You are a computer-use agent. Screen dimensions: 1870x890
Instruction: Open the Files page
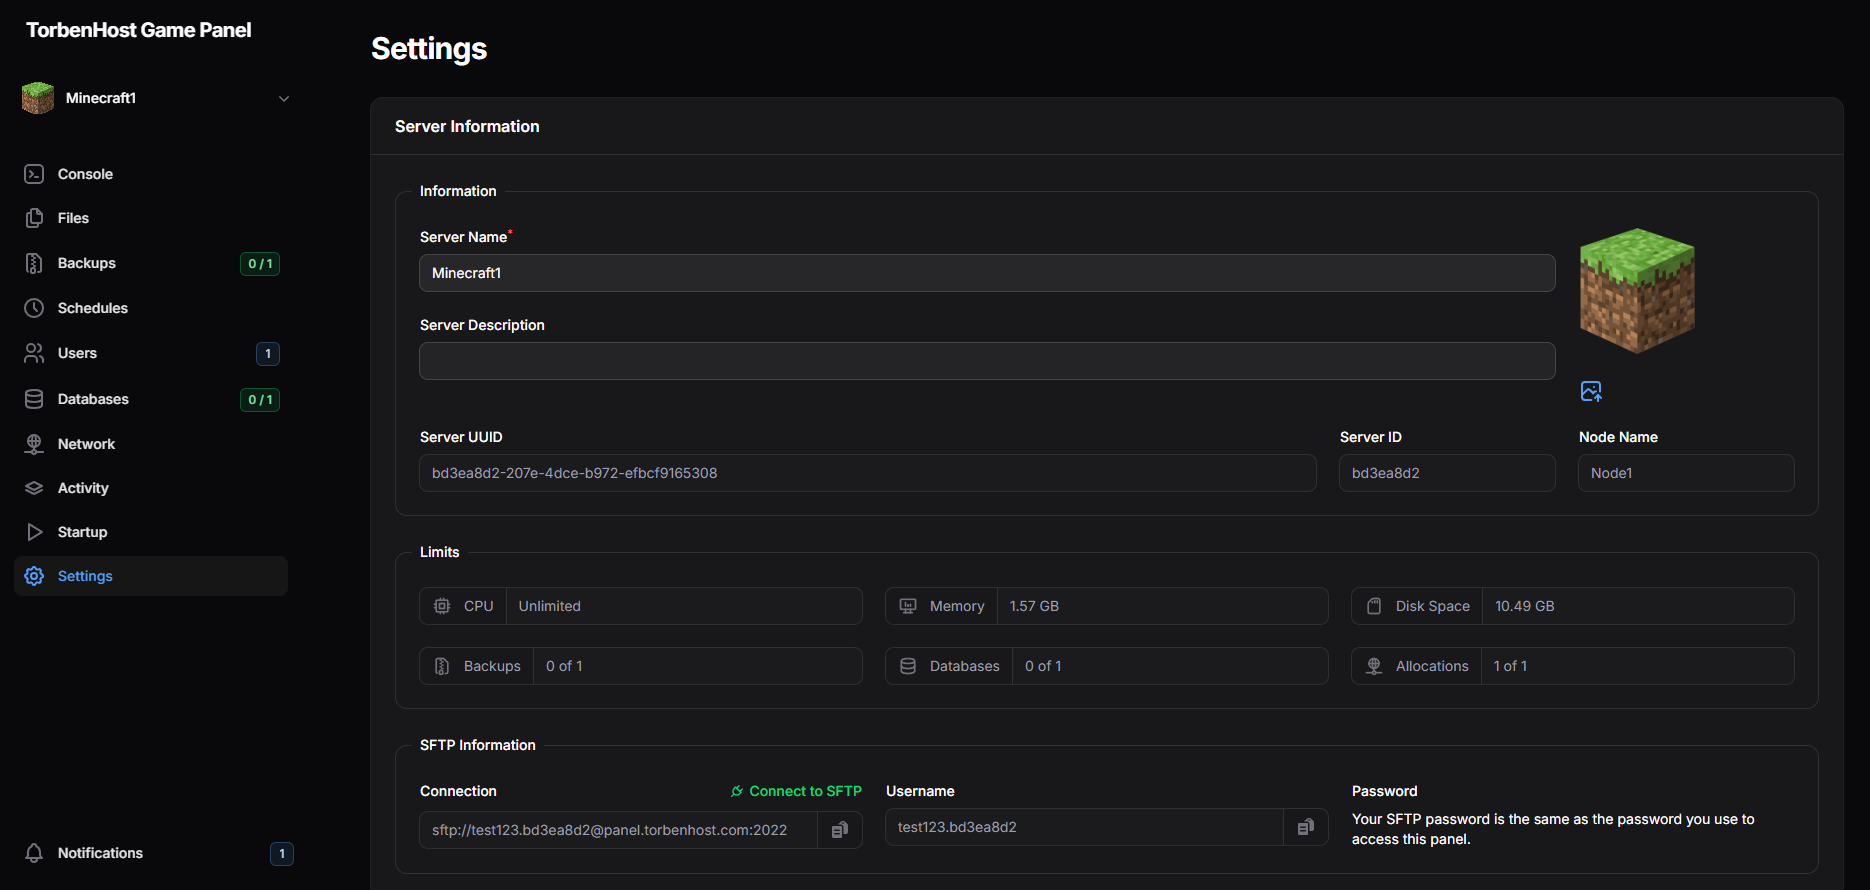tap(73, 218)
